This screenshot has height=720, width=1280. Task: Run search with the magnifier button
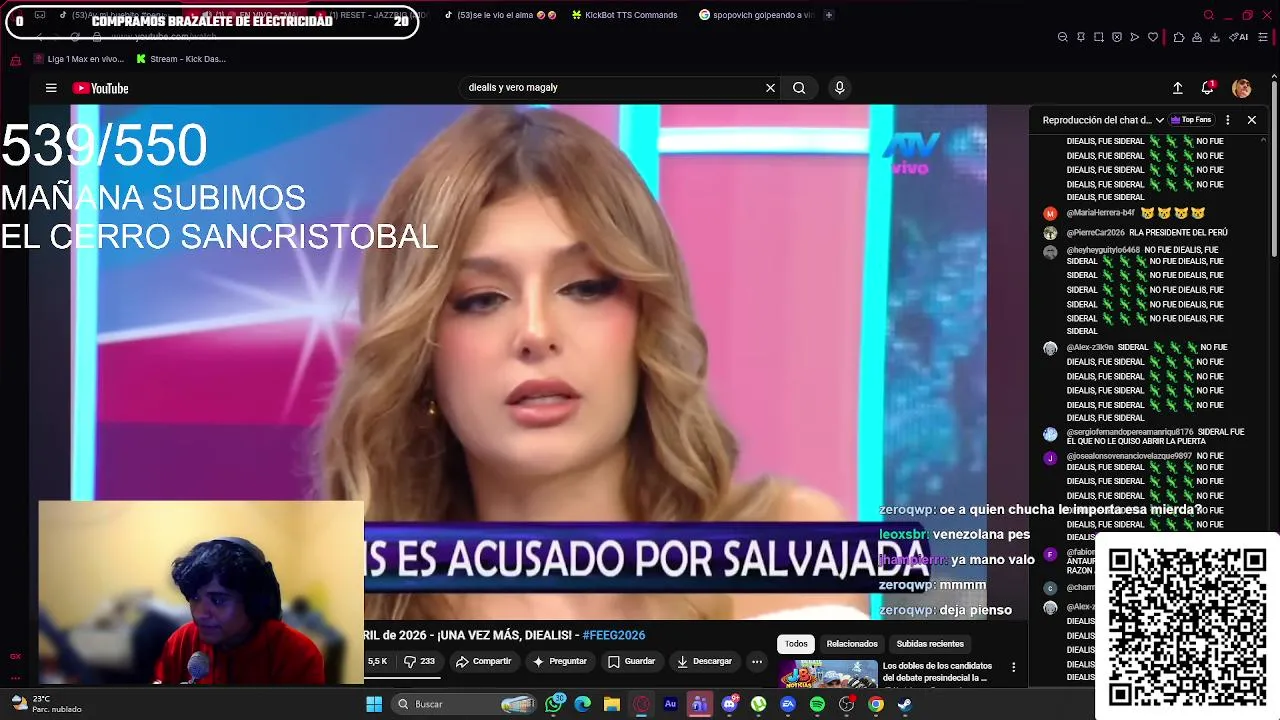pos(799,88)
